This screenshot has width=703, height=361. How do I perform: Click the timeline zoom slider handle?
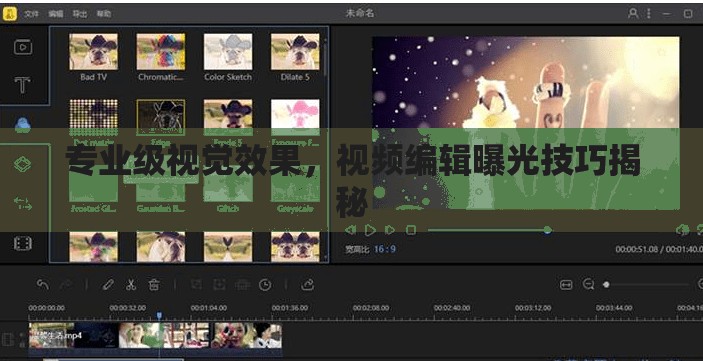click(606, 284)
